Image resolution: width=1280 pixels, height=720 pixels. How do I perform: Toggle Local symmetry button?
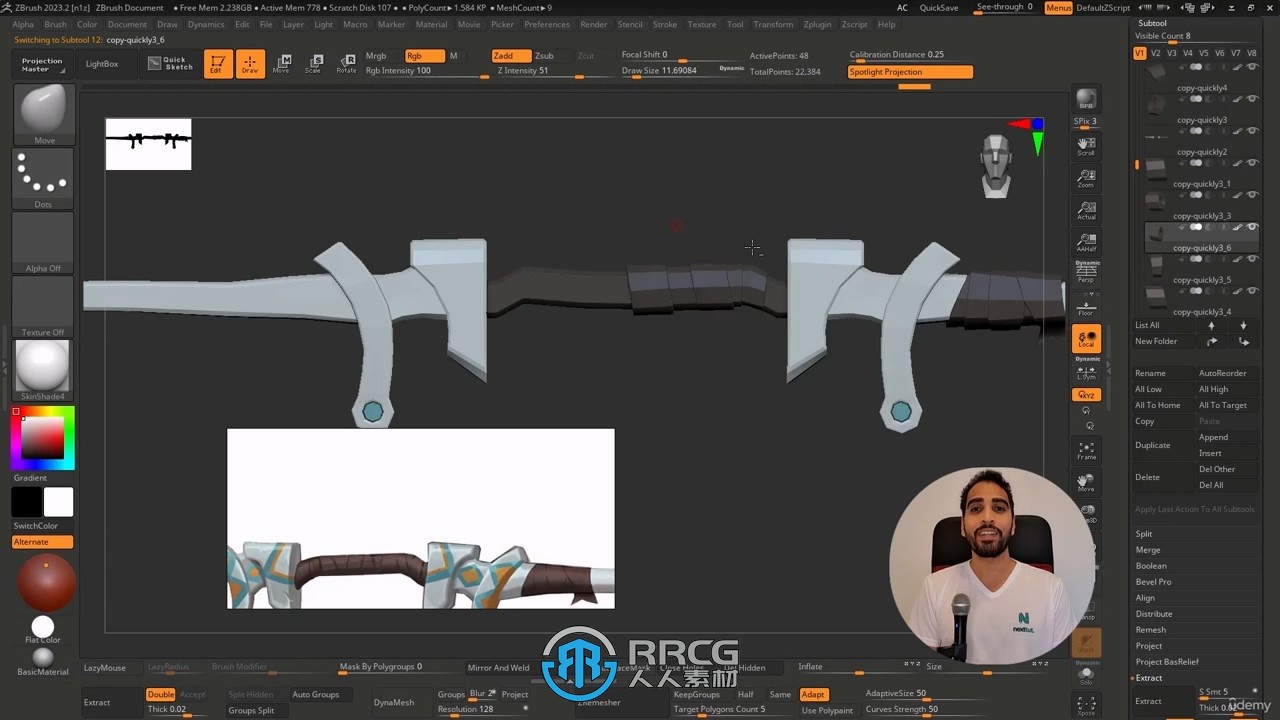[1086, 339]
